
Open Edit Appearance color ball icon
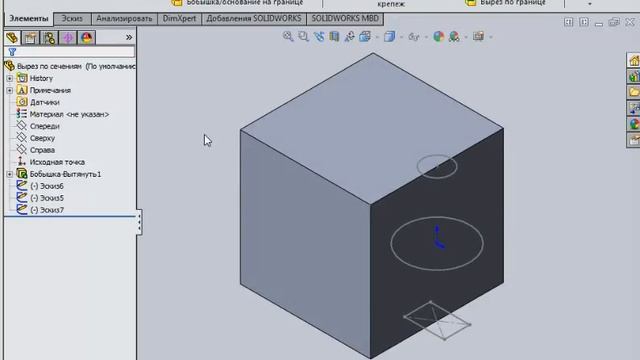[438, 37]
